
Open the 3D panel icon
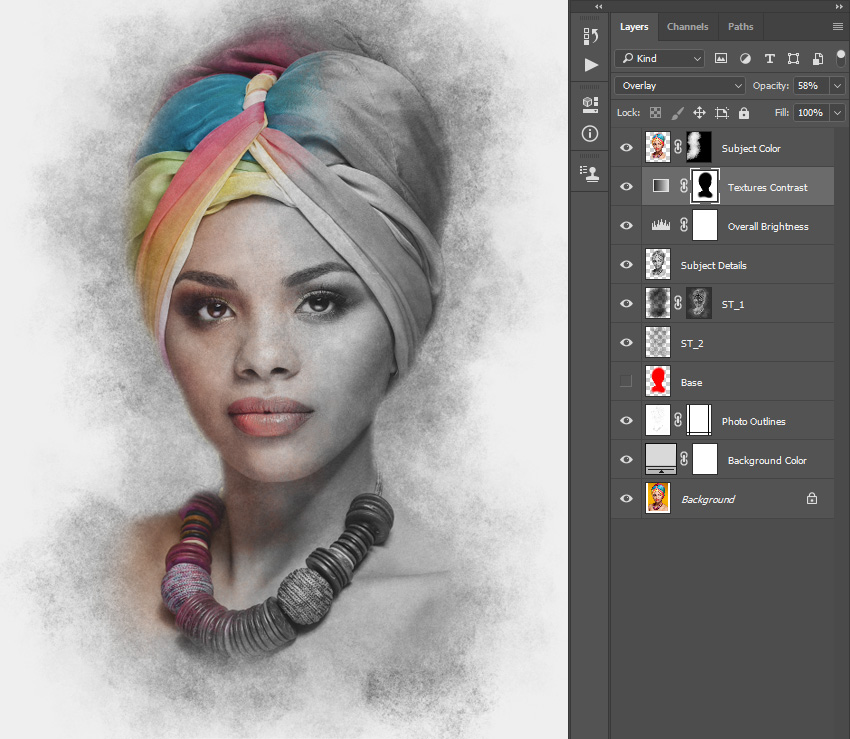[590, 105]
